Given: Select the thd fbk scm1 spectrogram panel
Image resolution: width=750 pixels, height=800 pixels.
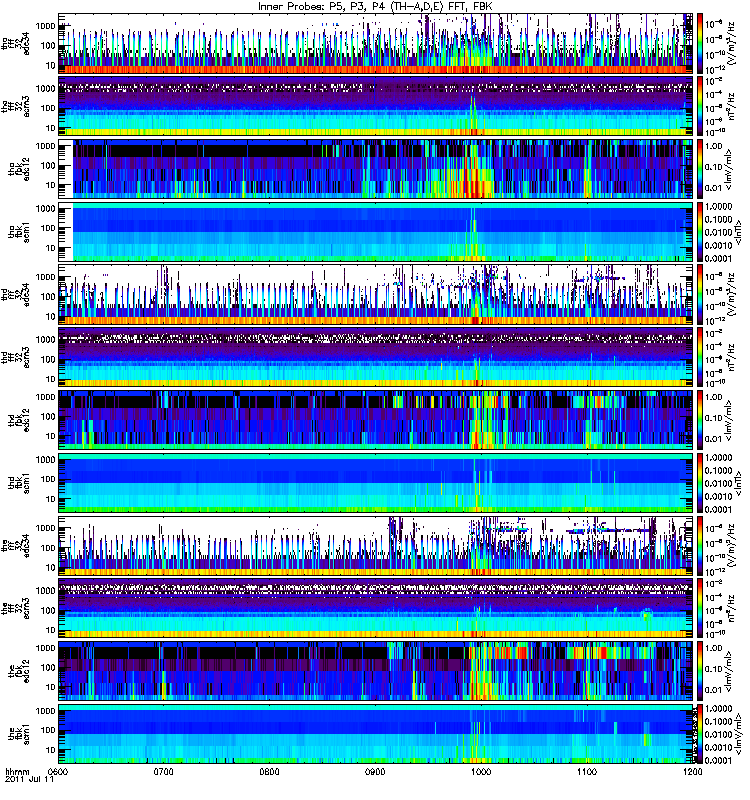Looking at the screenshot, I should 376,483.
